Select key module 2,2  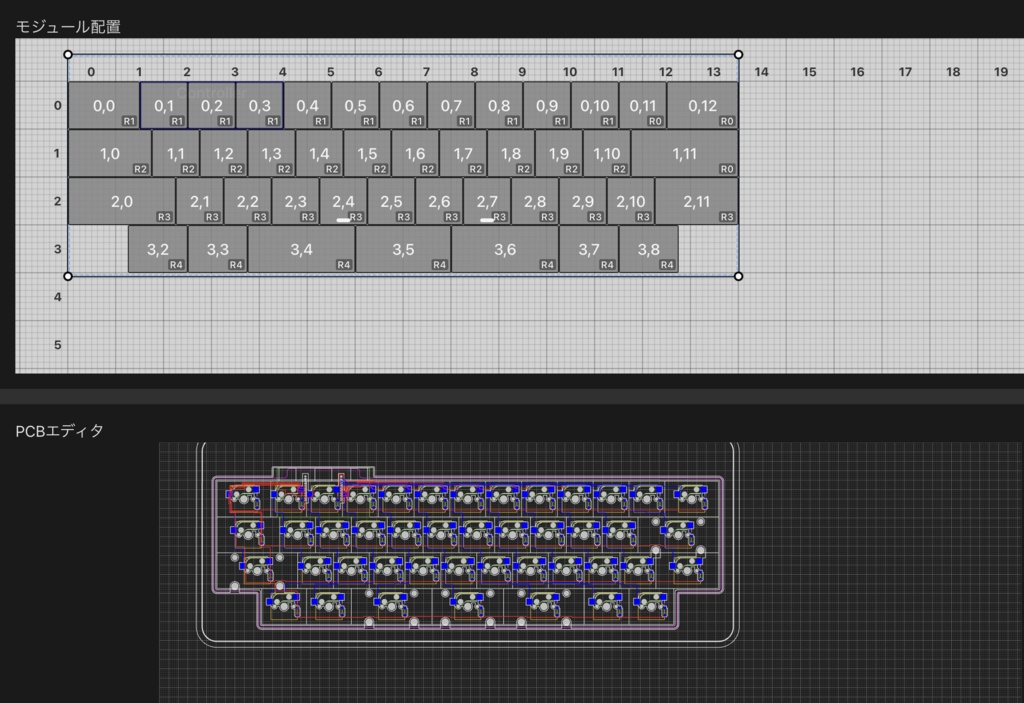pos(248,201)
